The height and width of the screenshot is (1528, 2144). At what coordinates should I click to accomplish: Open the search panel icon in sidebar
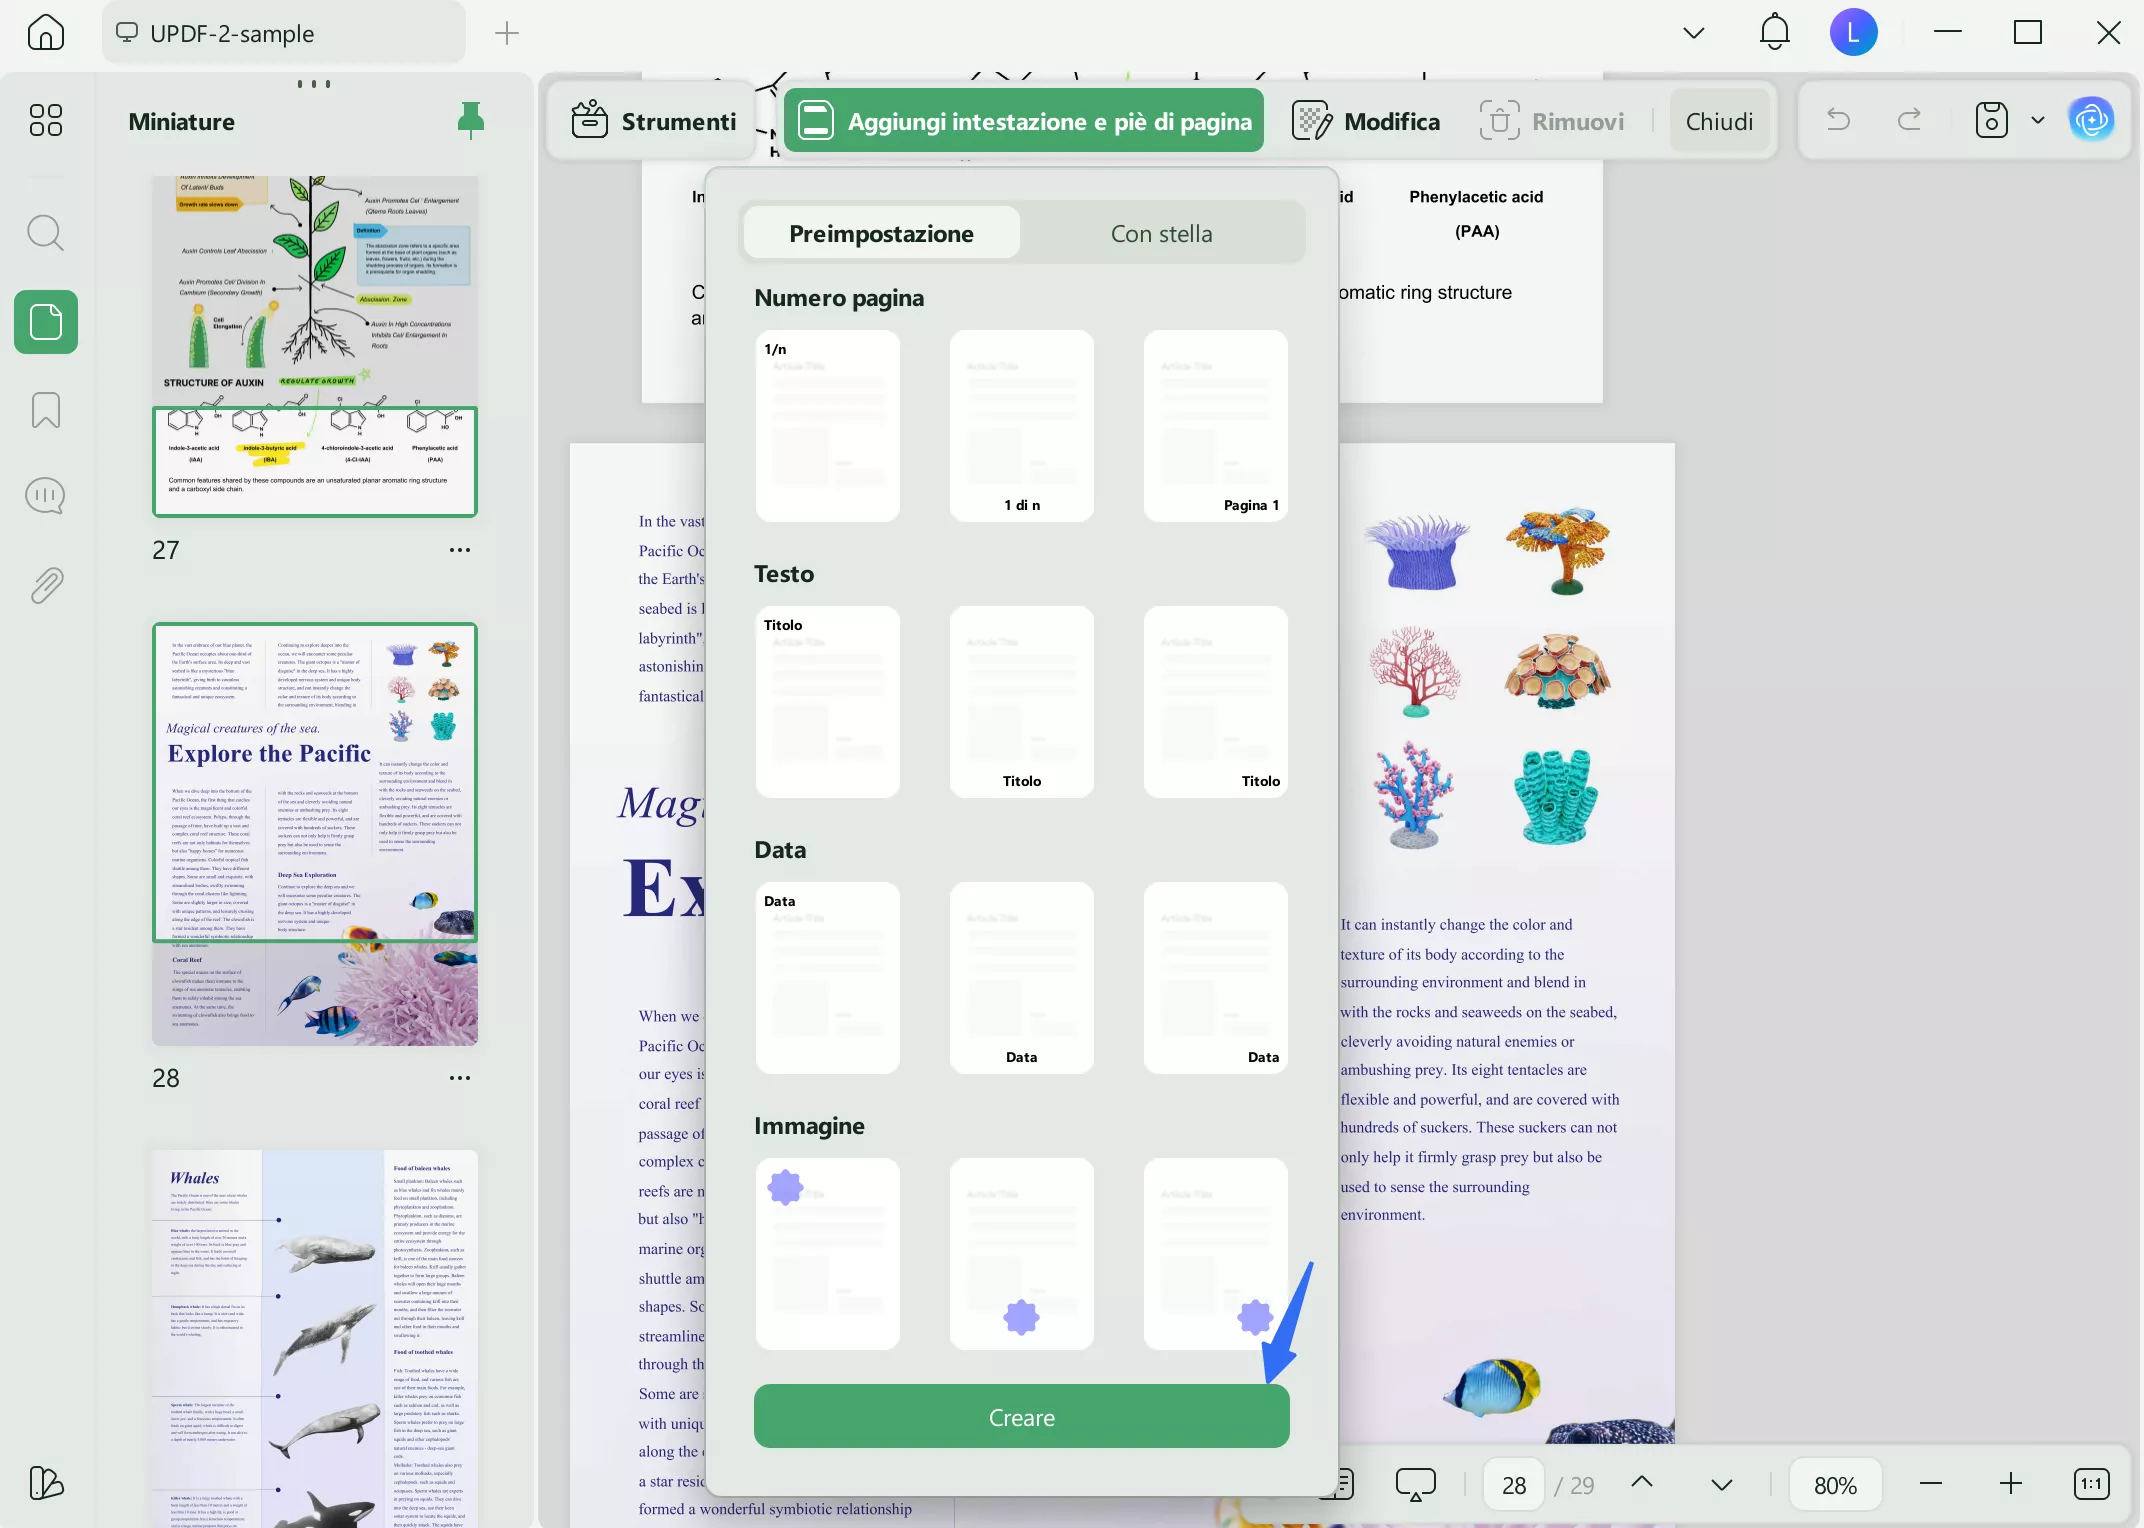pyautogui.click(x=45, y=233)
